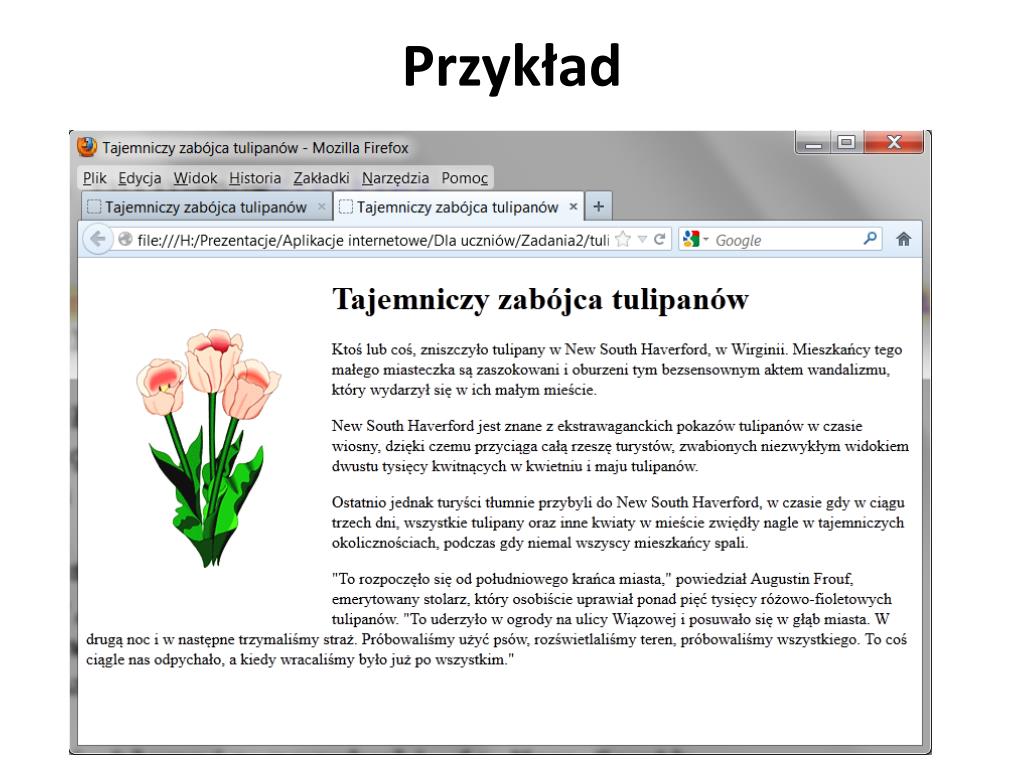This screenshot has height=768, width=1024.
Task: Close the first Tajemniczy zabójca tulipanów tab
Action: (321, 207)
